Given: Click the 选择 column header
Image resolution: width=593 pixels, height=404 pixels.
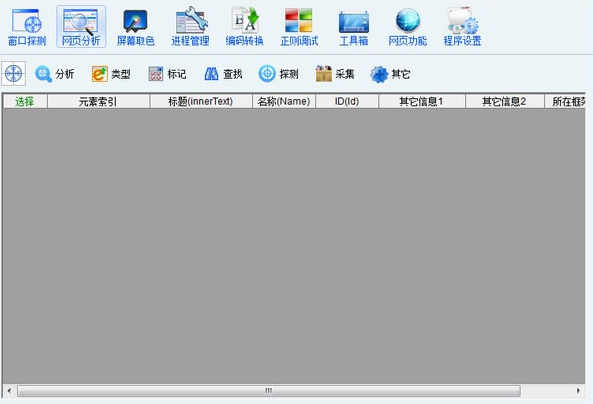Looking at the screenshot, I should point(25,101).
